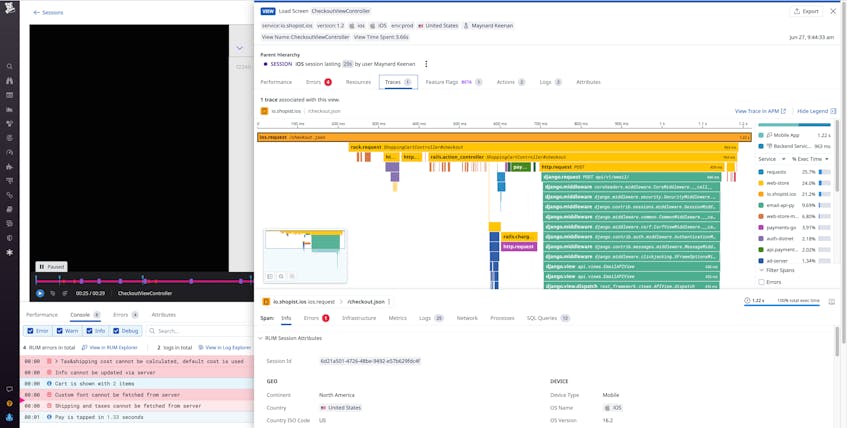Open the % Exec Time dropdown

(x=810, y=159)
